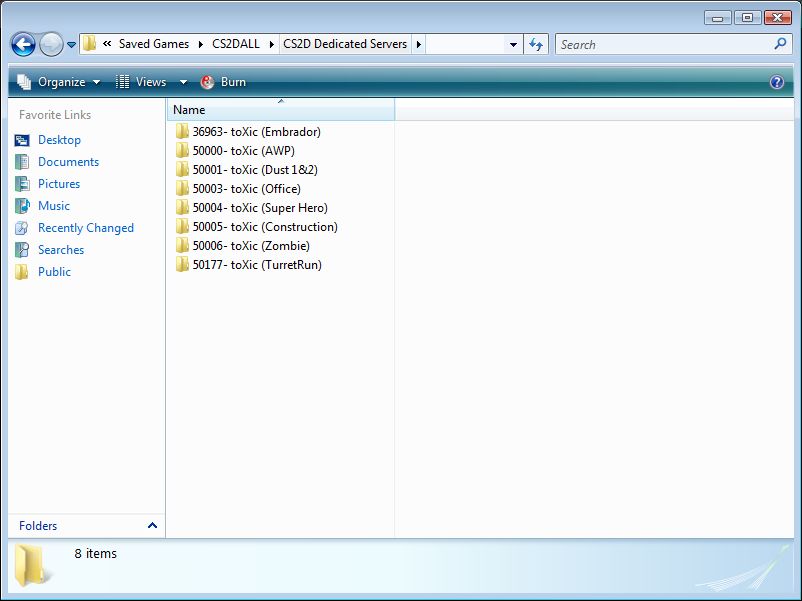This screenshot has height=601, width=802.
Task: Click the Views button
Action: (142, 82)
